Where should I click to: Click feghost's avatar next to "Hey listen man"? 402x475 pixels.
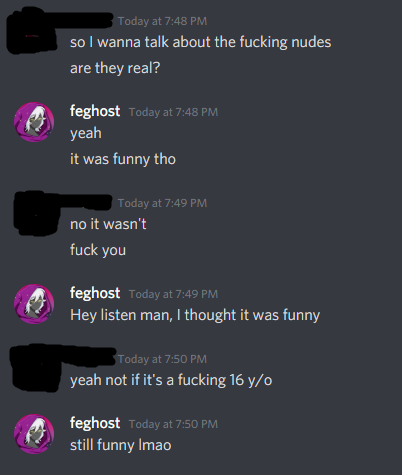tap(34, 304)
